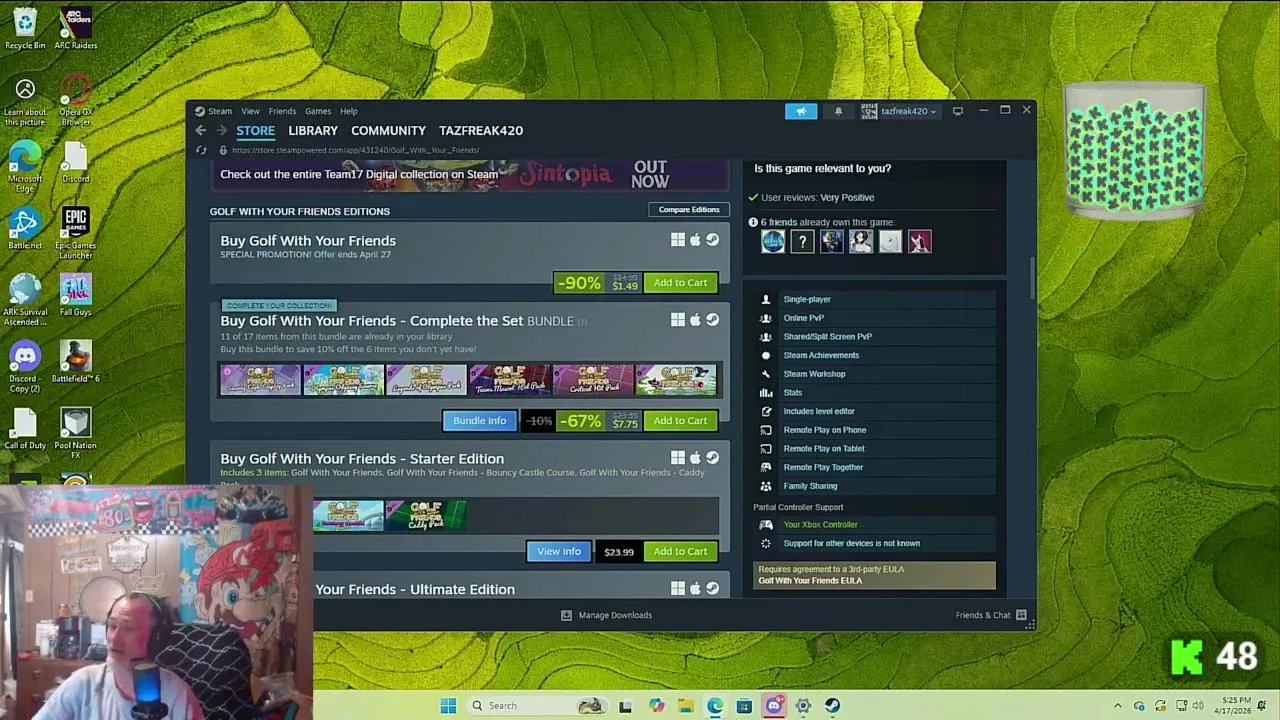
Task: Add base Golf With Your Friends to cart
Action: (680, 283)
